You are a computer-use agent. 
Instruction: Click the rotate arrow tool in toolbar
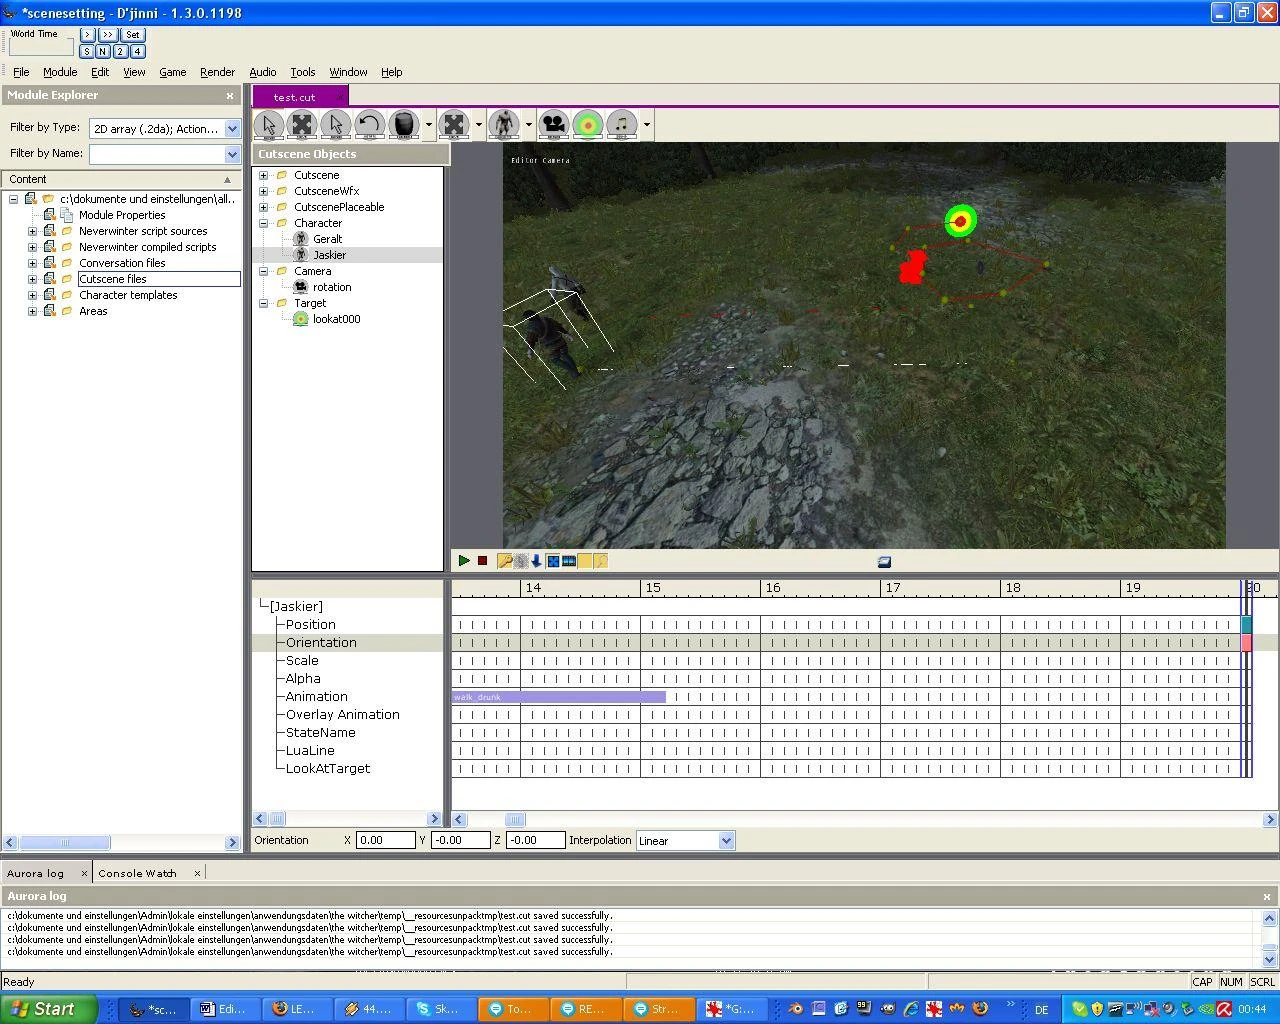point(369,125)
